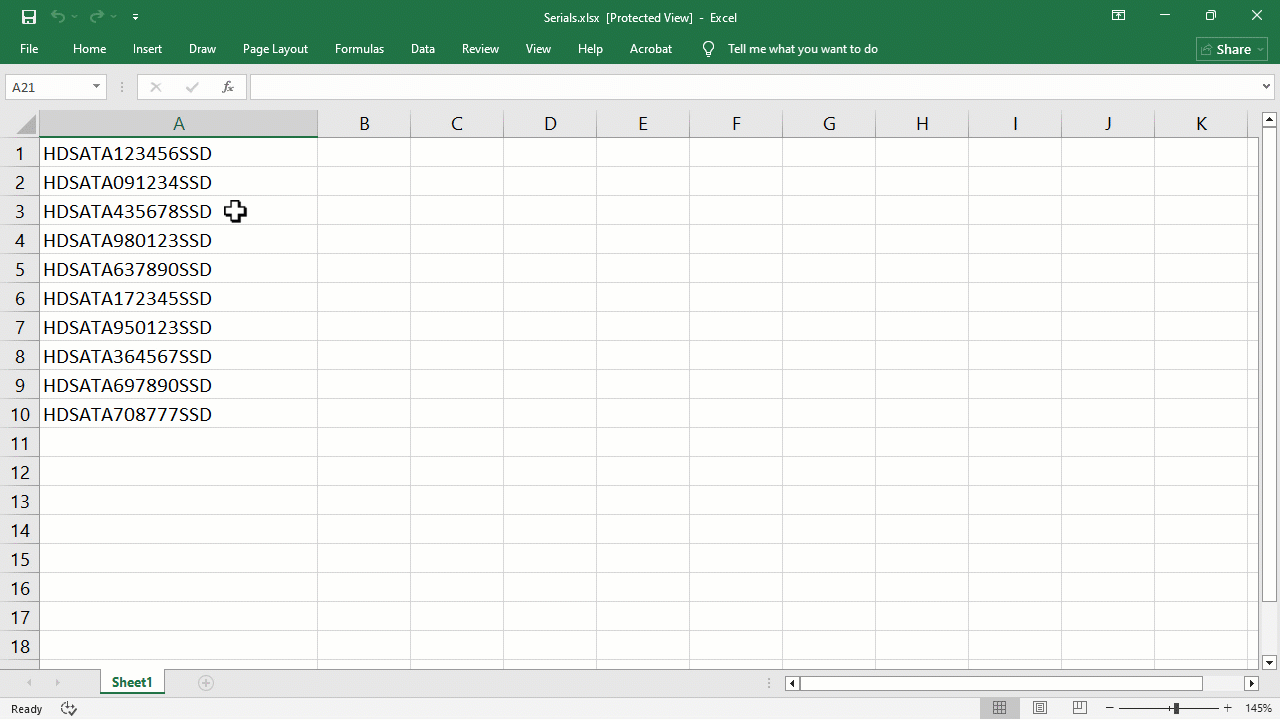Open Ribbon Display Options
Viewport: 1280px width, 720px height.
tap(1118, 16)
